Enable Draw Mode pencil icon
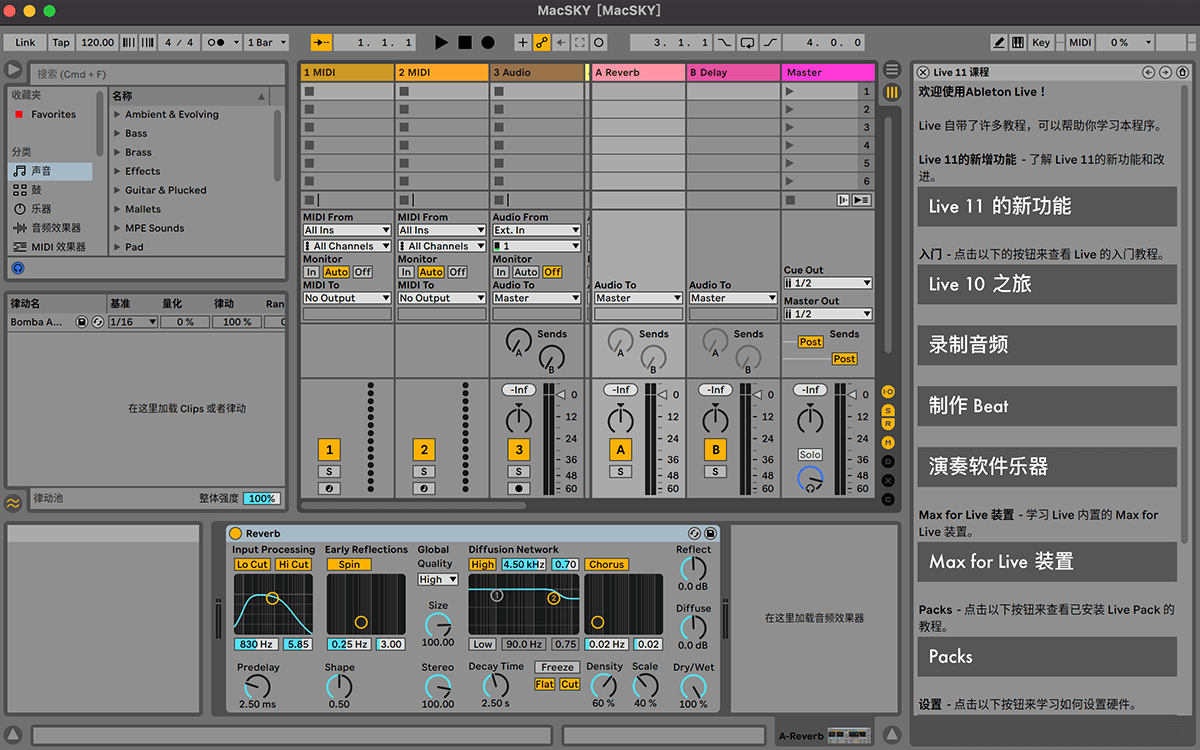This screenshot has height=750, width=1200. click(x=999, y=43)
